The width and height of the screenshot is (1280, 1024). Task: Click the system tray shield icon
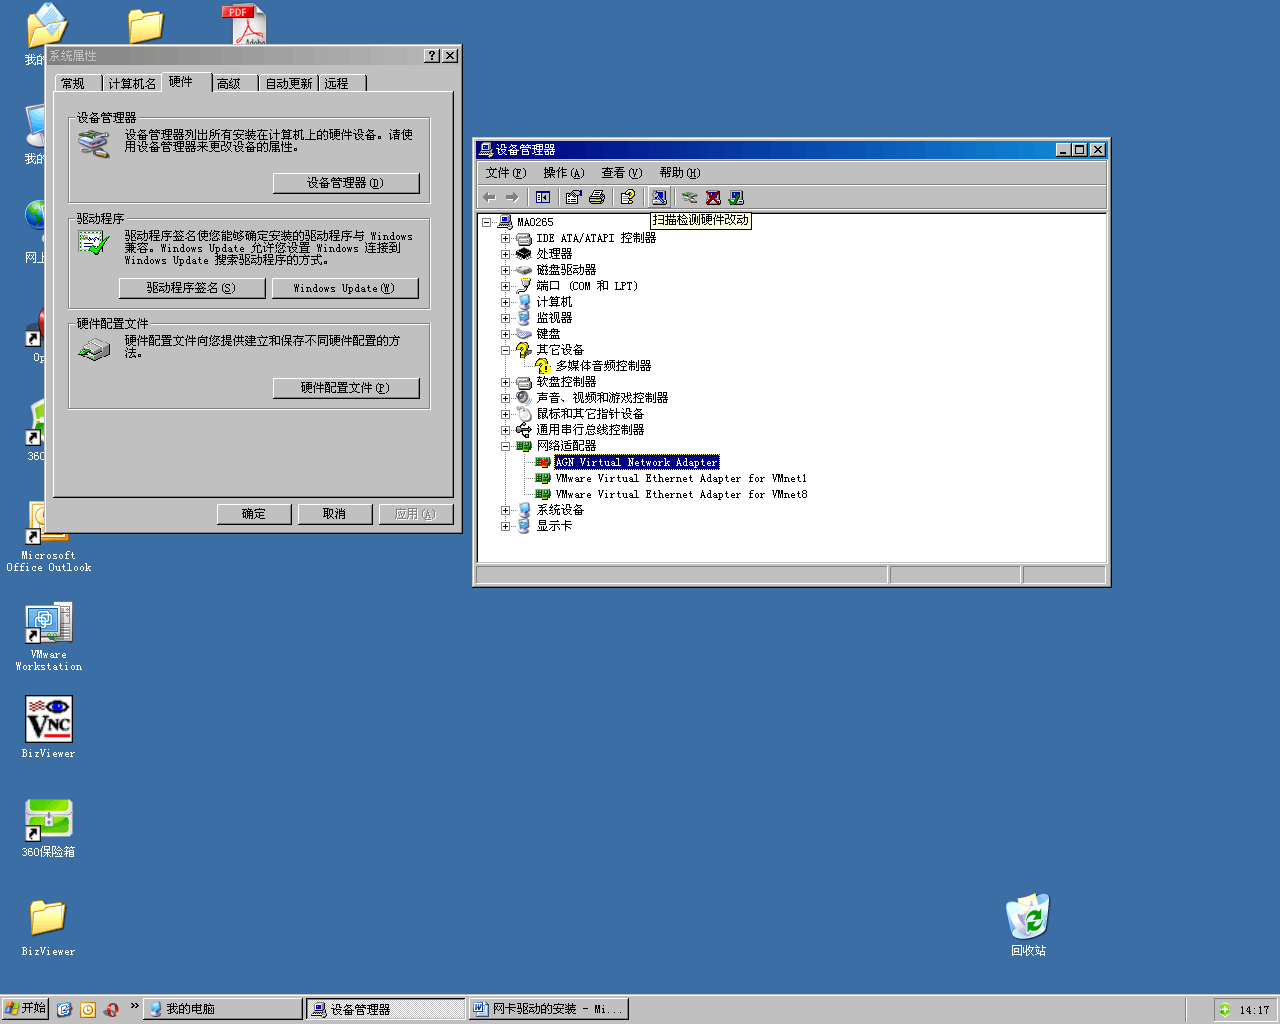click(1225, 1010)
